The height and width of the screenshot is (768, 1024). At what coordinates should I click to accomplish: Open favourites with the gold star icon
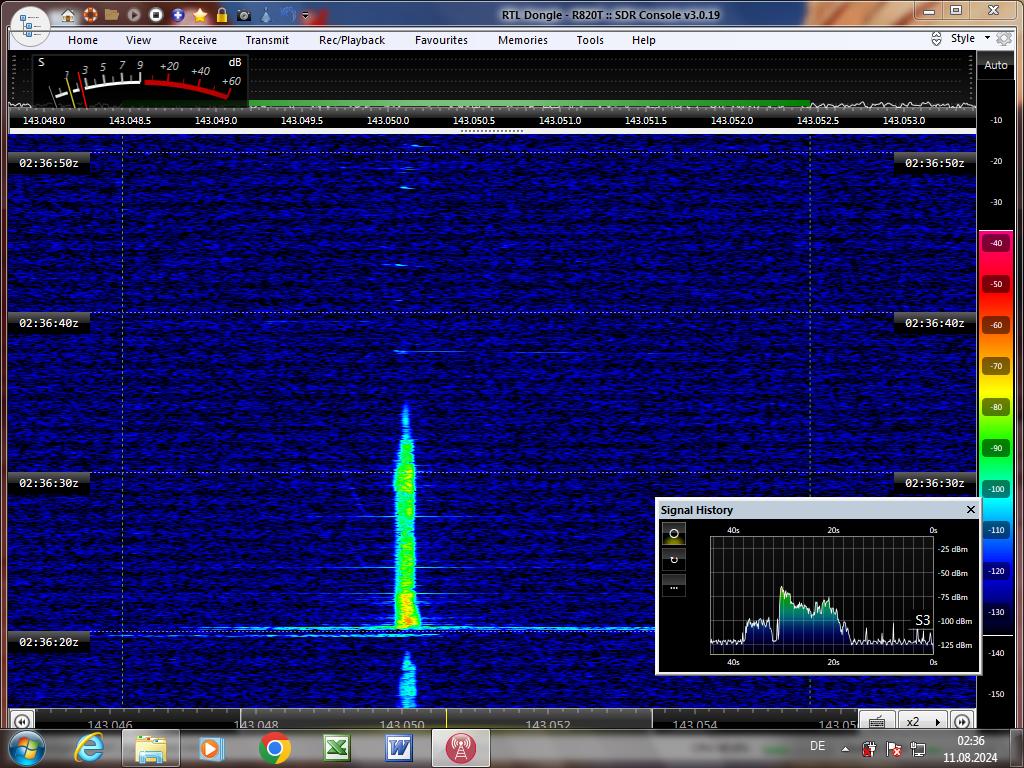coord(200,14)
